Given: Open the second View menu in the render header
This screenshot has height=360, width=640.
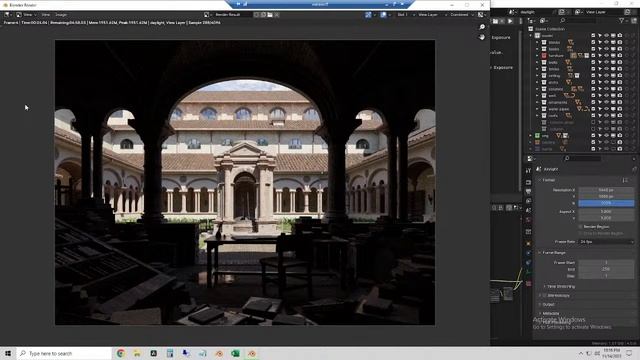Looking at the screenshot, I should pyautogui.click(x=46, y=15).
